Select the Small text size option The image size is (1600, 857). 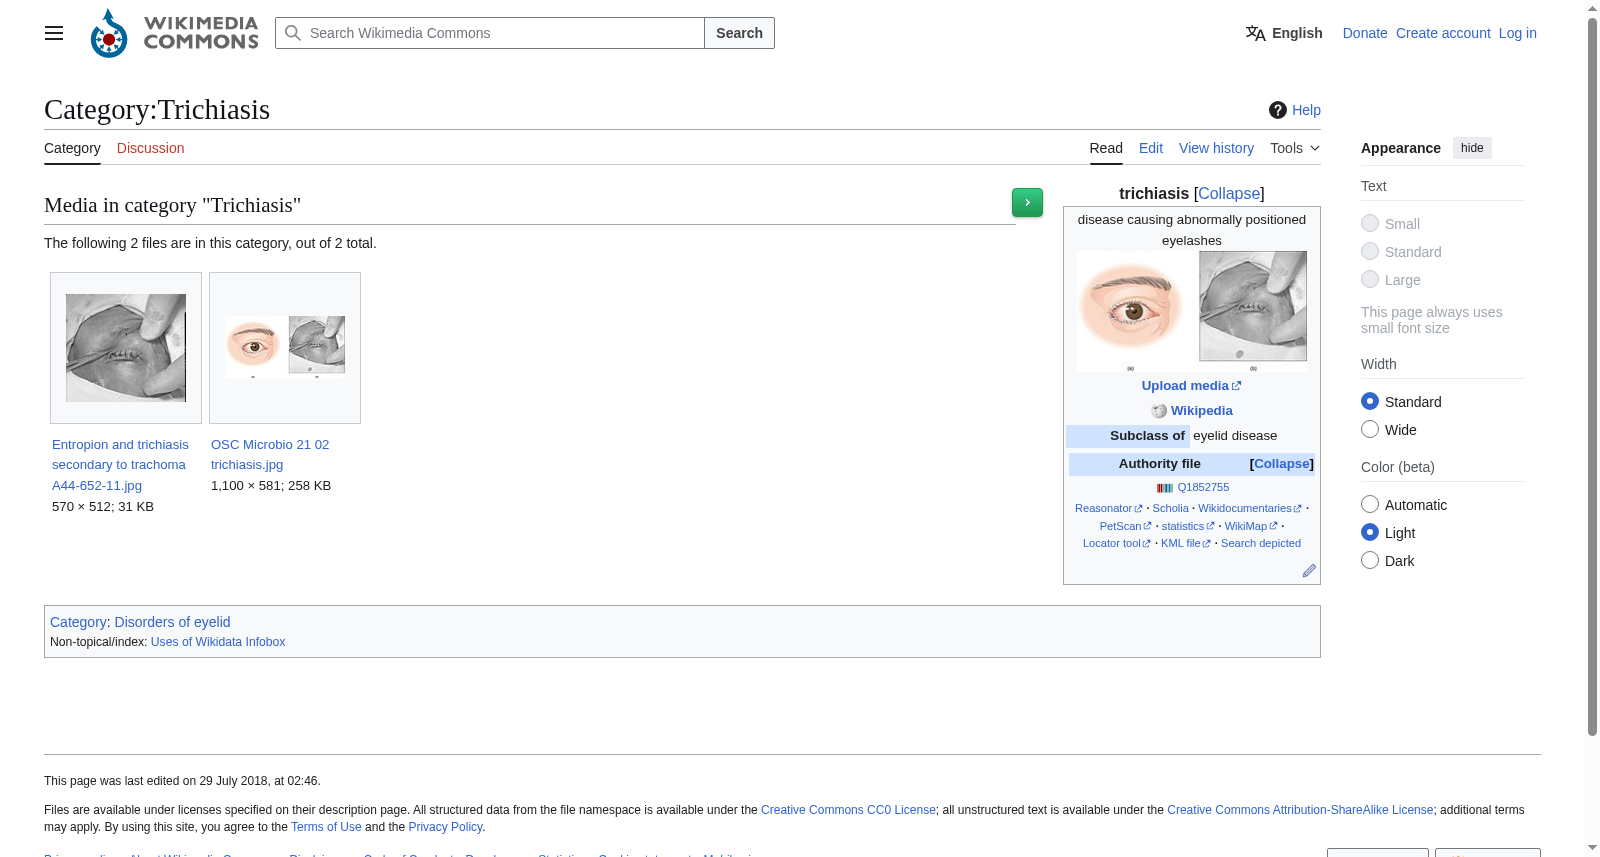1370,223
